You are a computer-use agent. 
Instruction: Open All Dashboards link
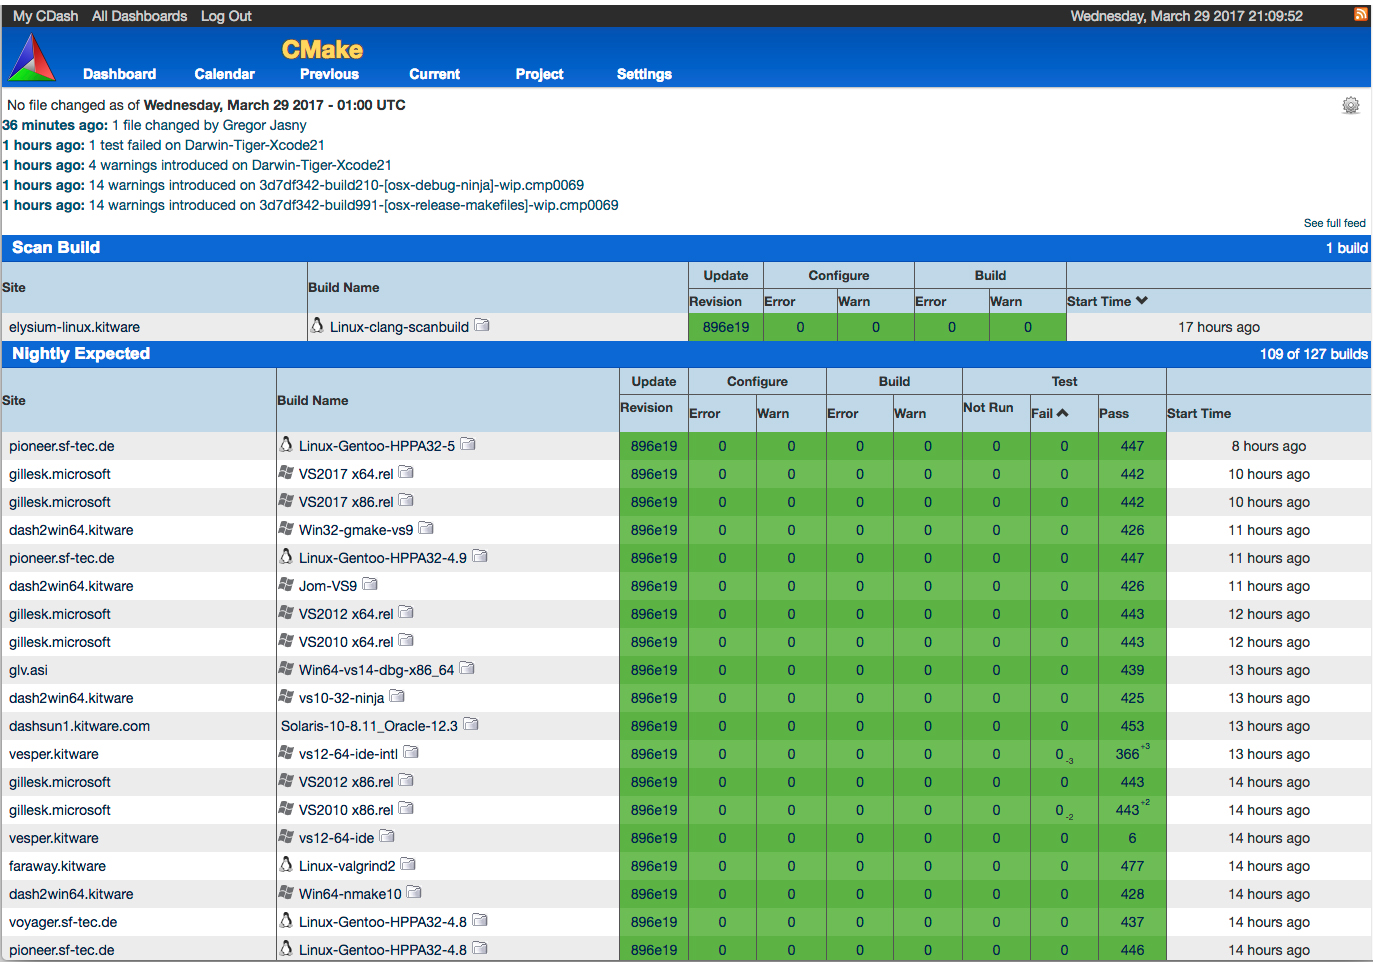click(x=140, y=16)
